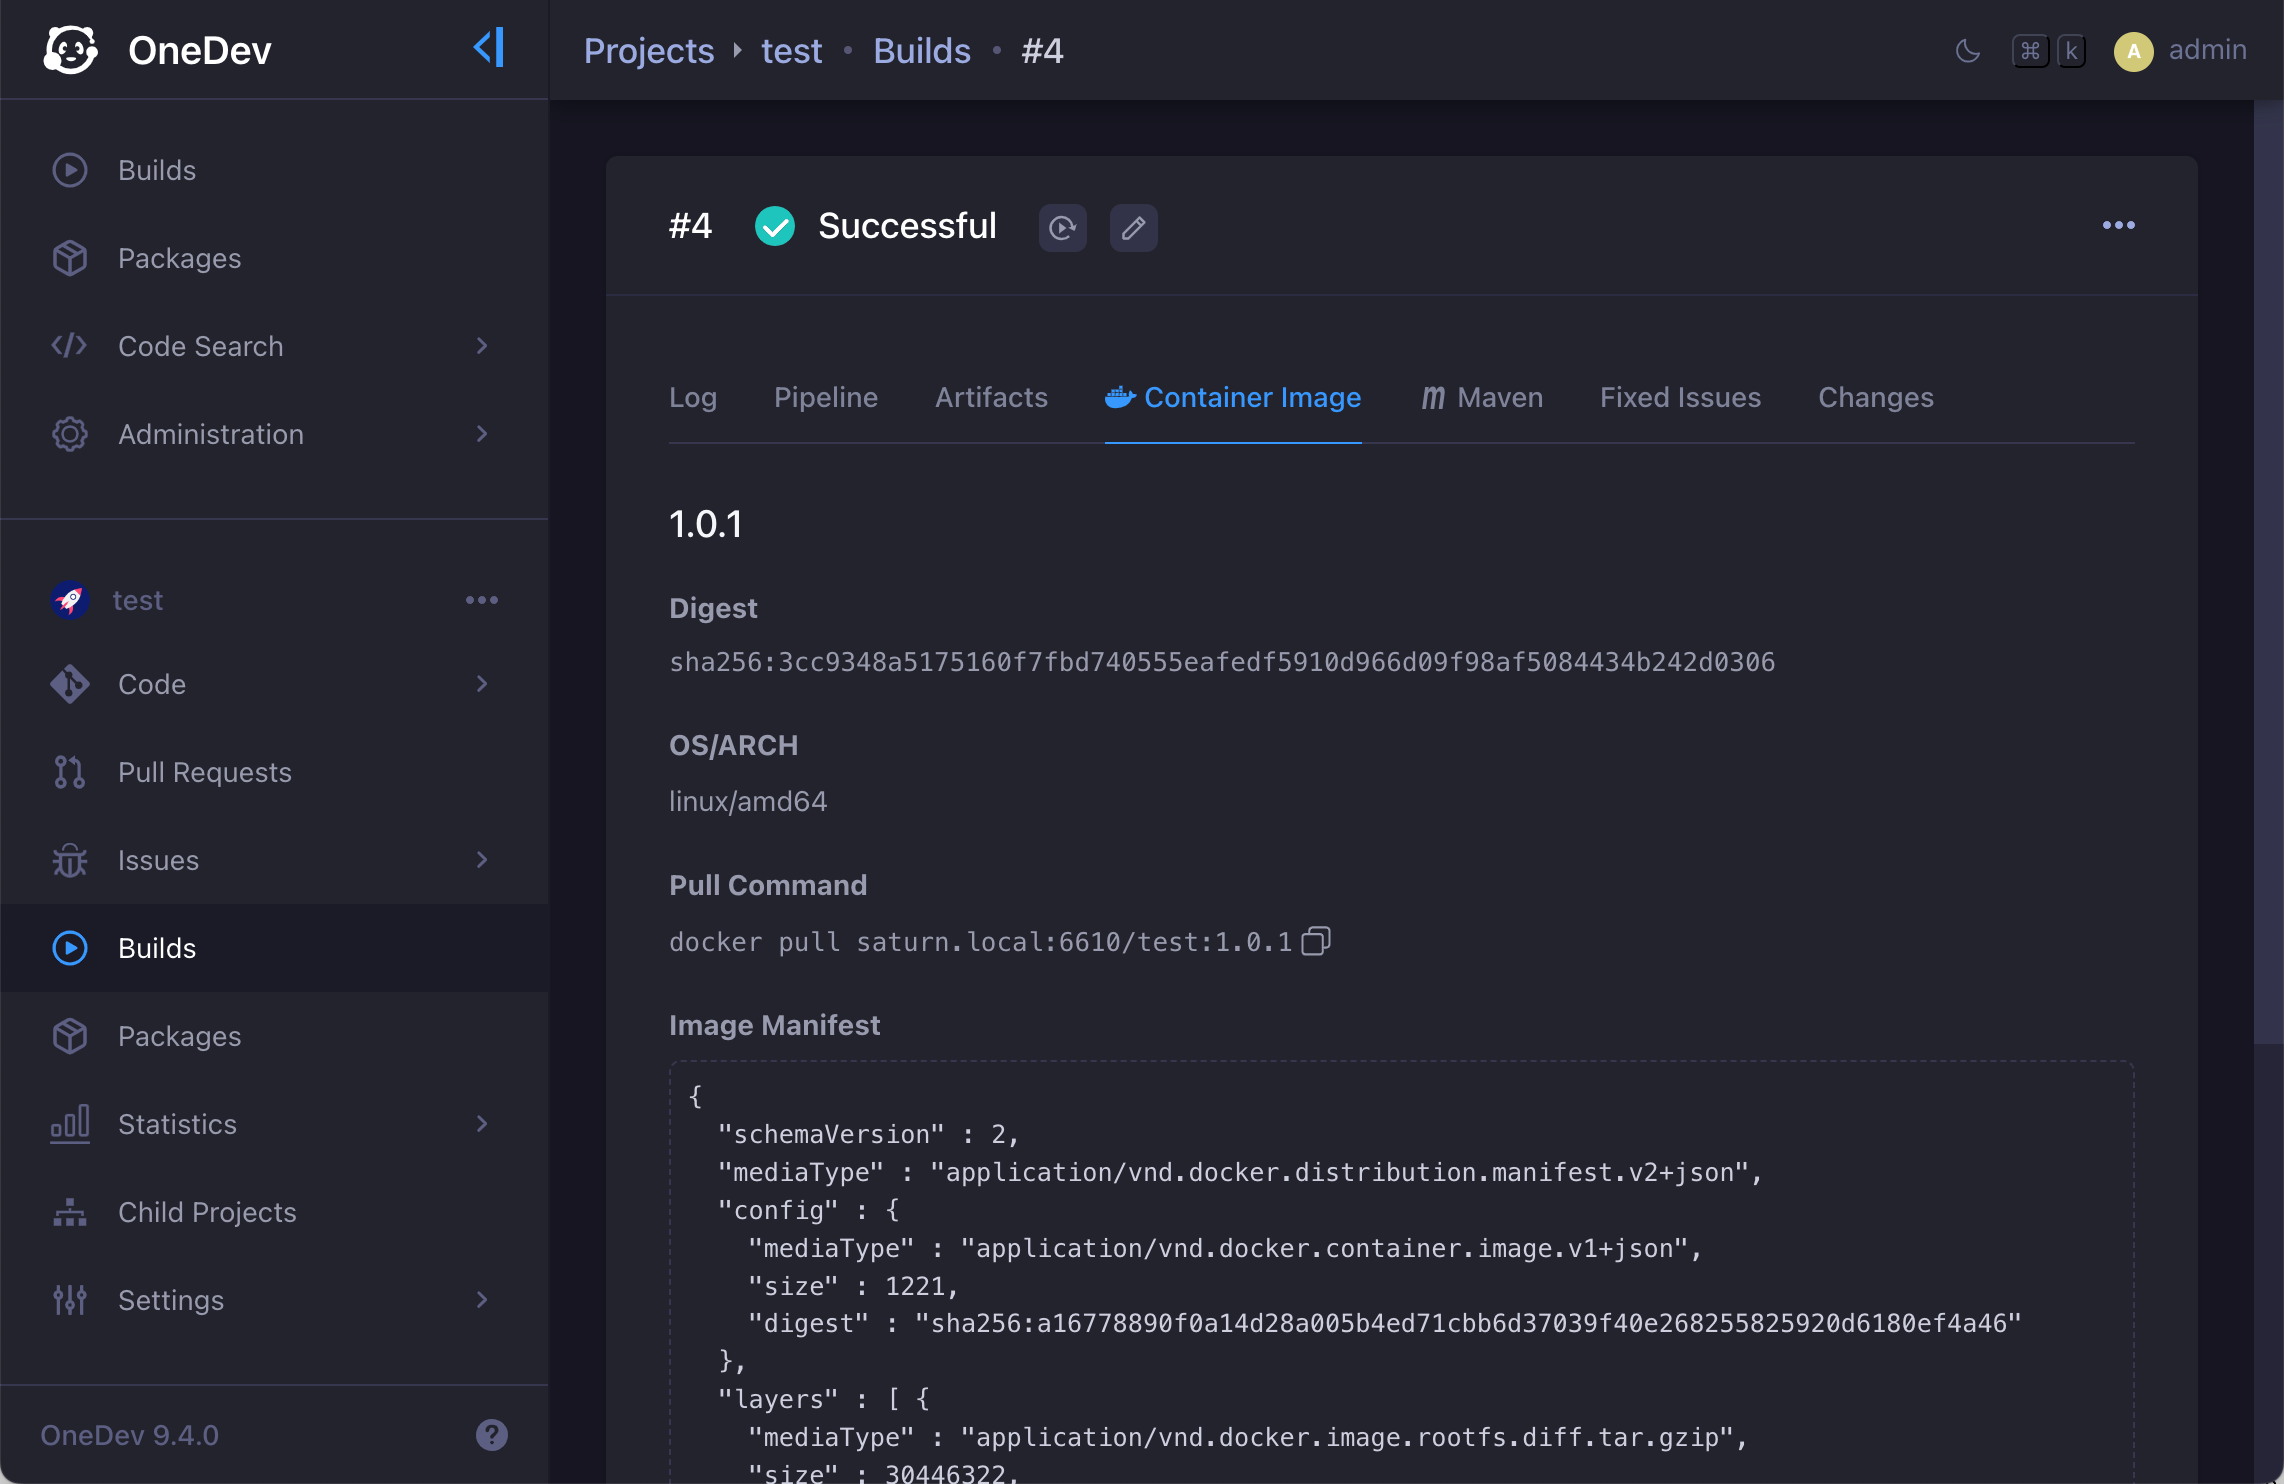Expand the project Issues submenu
The width and height of the screenshot is (2284, 1484).
[482, 860]
